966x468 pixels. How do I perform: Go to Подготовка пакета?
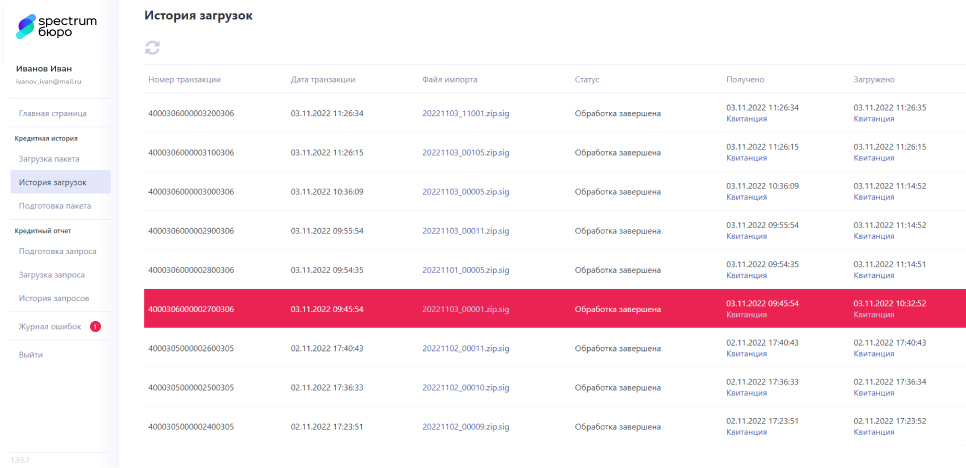[x=55, y=206]
